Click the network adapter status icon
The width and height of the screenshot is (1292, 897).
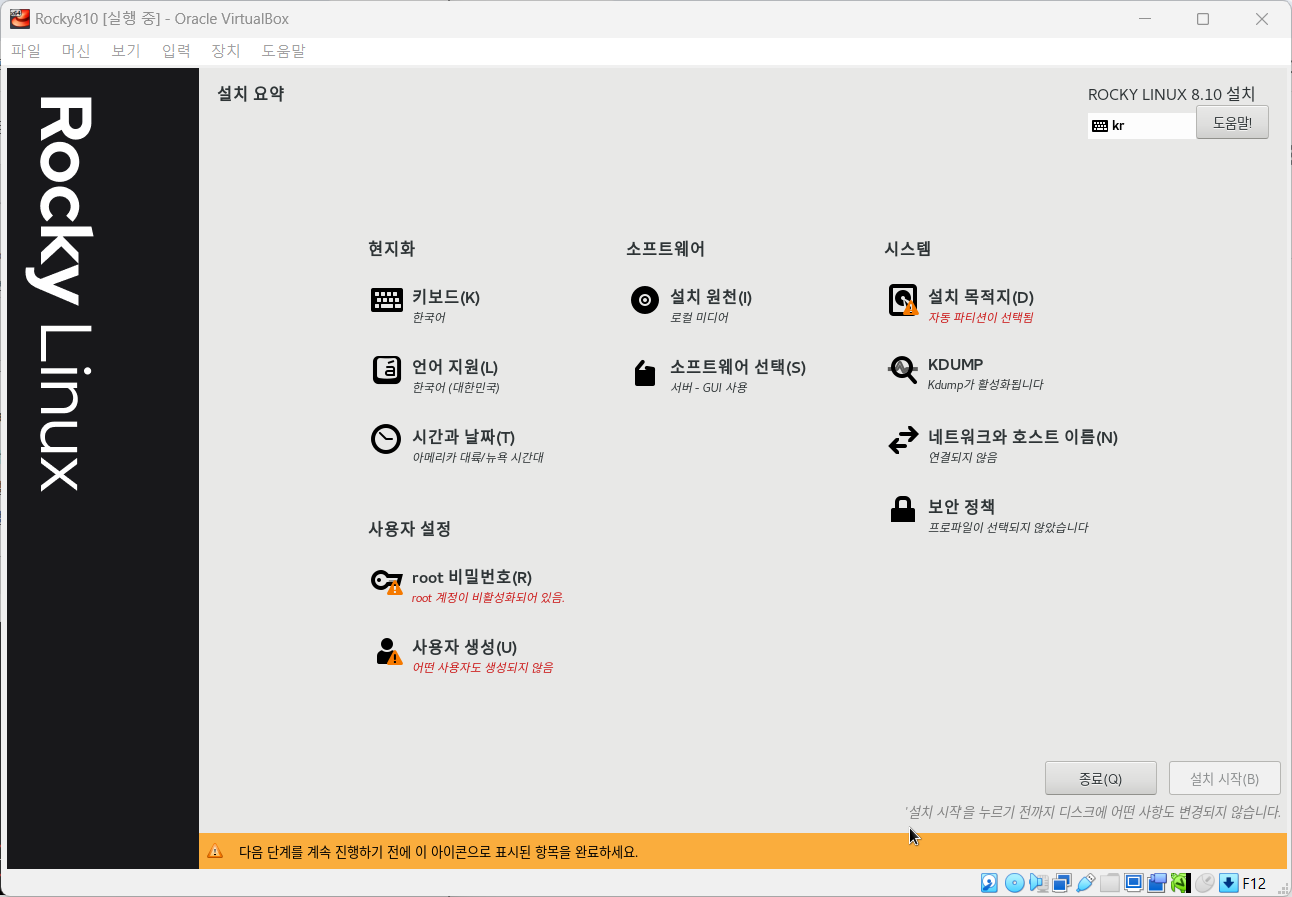[1062, 883]
